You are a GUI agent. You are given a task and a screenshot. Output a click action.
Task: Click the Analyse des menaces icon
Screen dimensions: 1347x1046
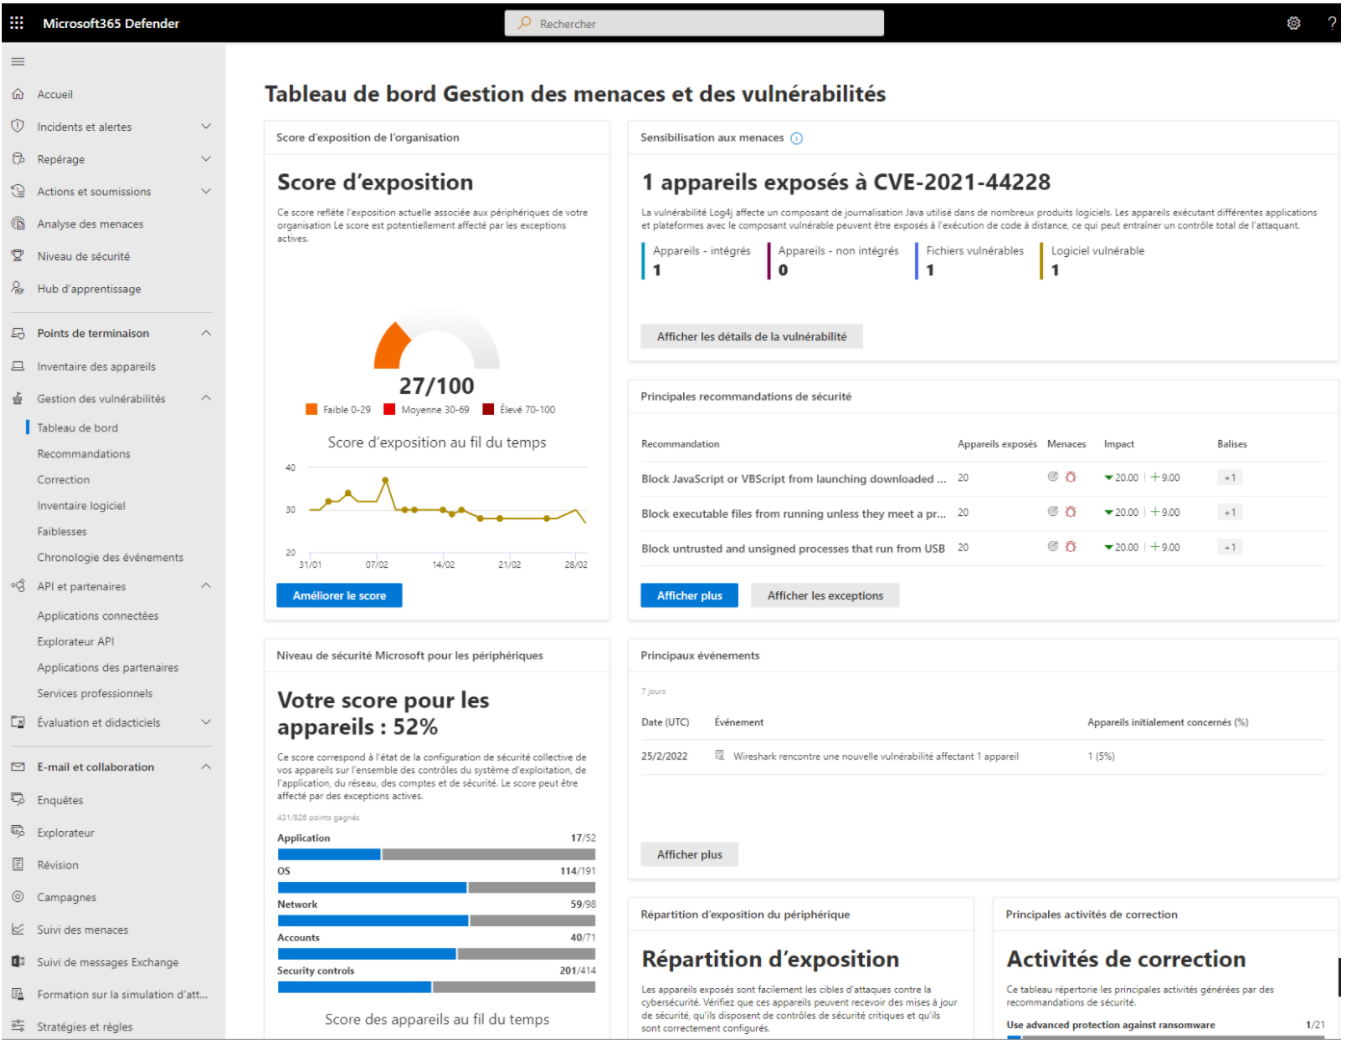click(x=17, y=224)
